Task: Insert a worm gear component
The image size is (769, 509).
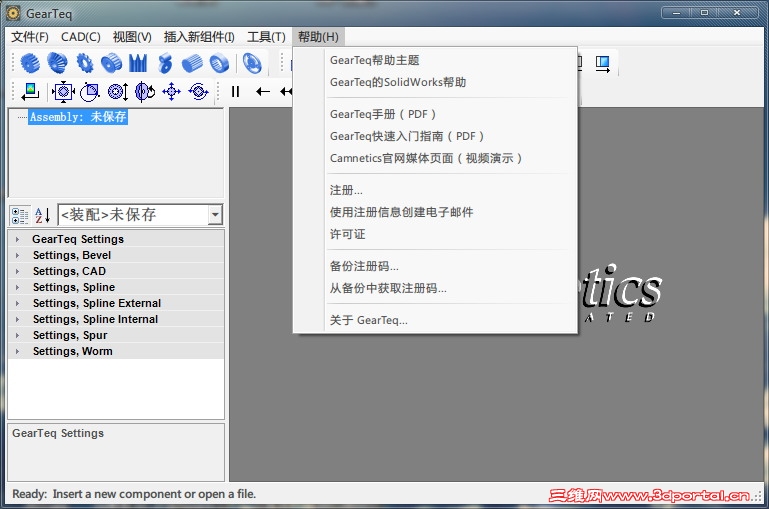Action: (x=165, y=63)
